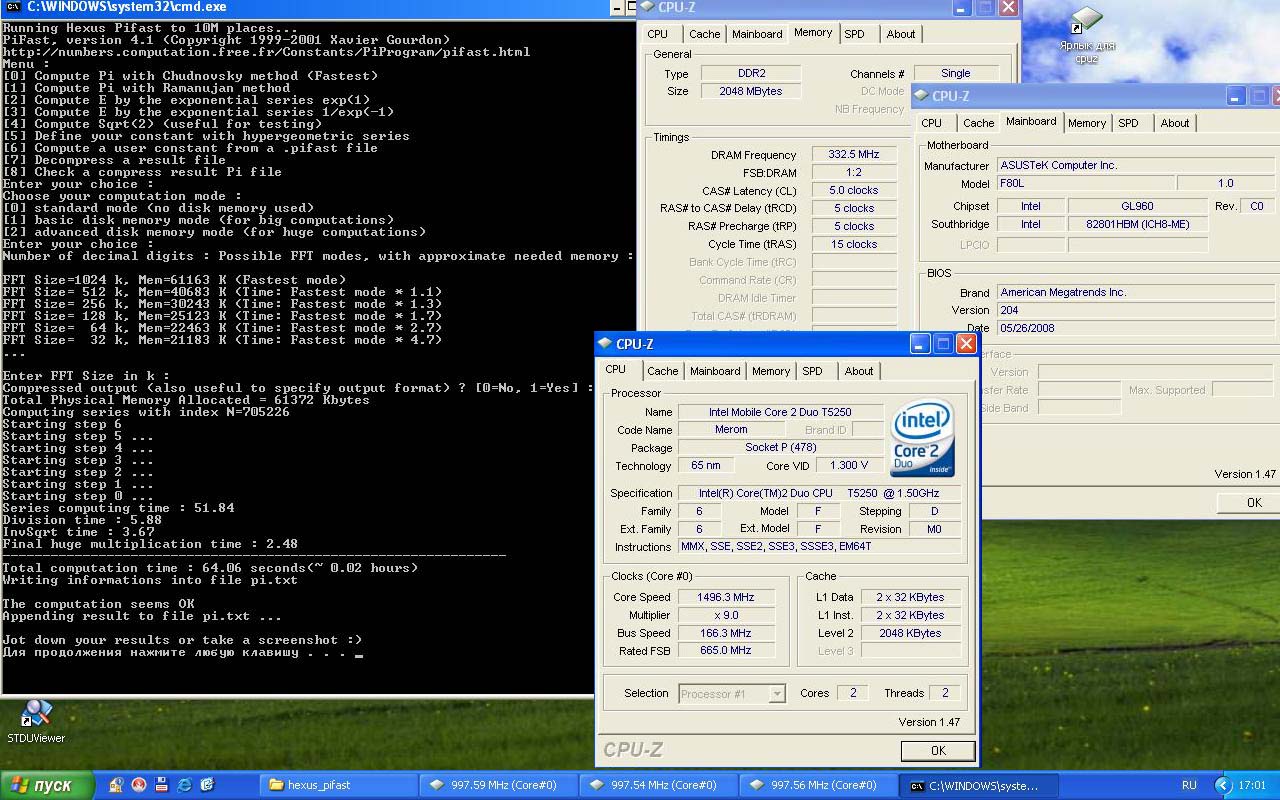Click the title bar icon of the CPU-Z Memory window
This screenshot has height=800, width=1280.
coord(647,7)
